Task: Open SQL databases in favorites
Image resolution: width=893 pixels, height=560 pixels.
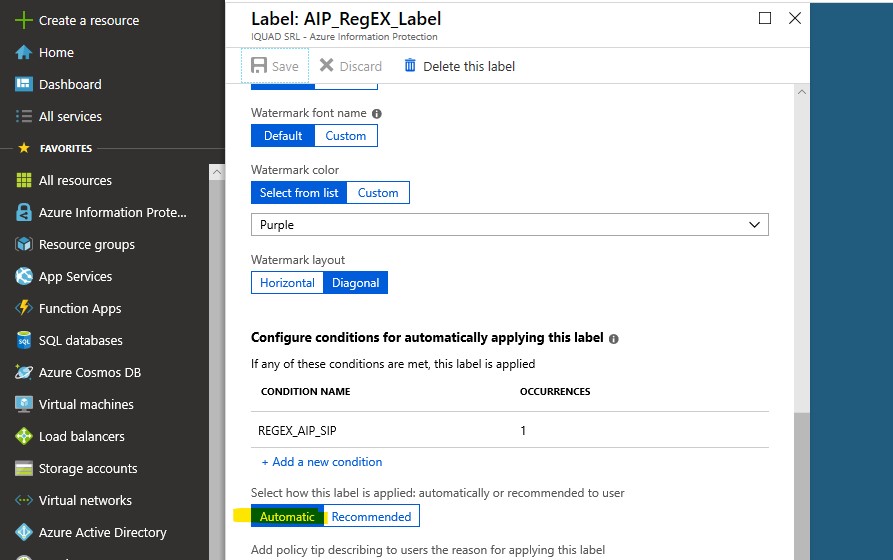Action: coord(80,341)
